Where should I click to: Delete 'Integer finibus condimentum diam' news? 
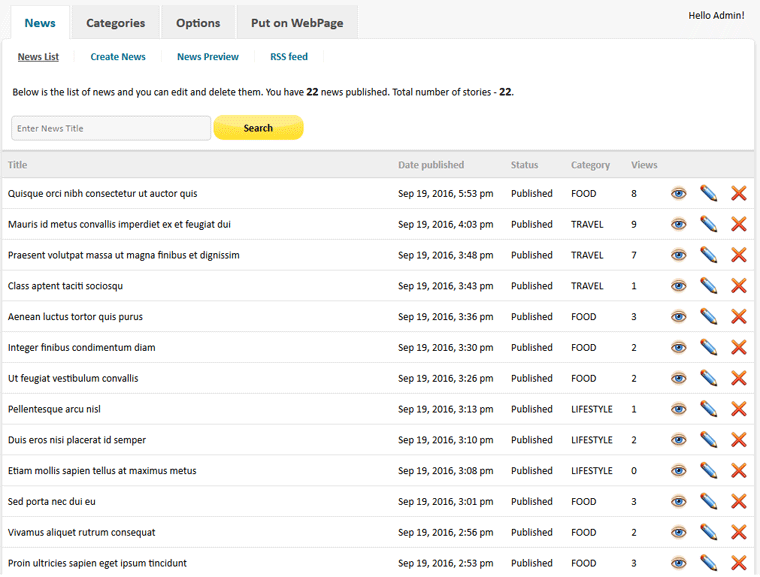tap(739, 348)
